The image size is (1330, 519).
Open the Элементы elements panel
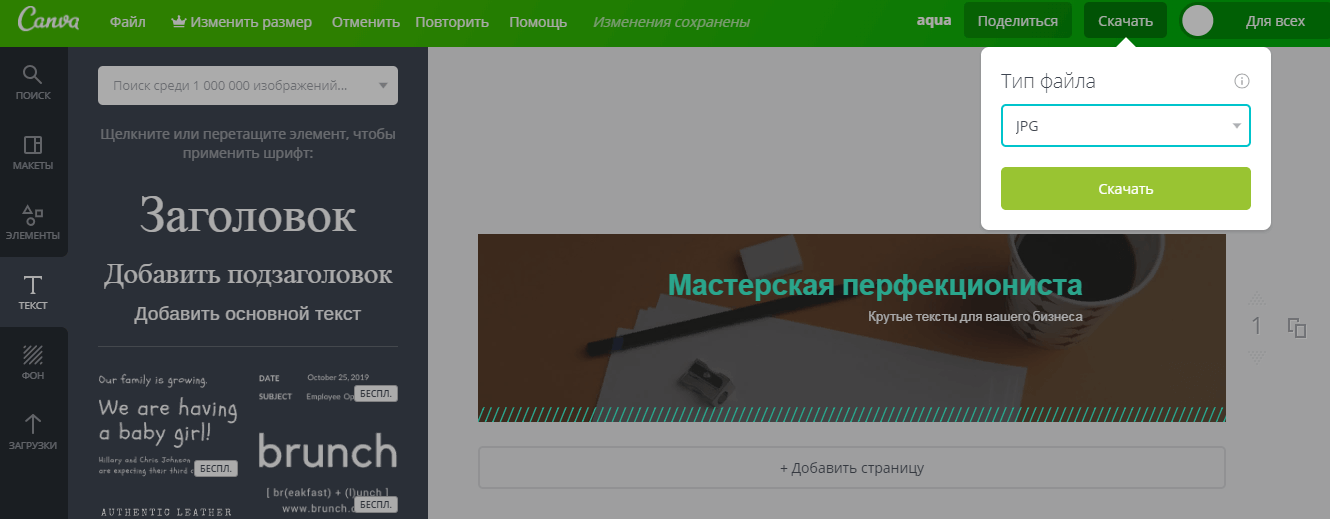click(x=33, y=223)
